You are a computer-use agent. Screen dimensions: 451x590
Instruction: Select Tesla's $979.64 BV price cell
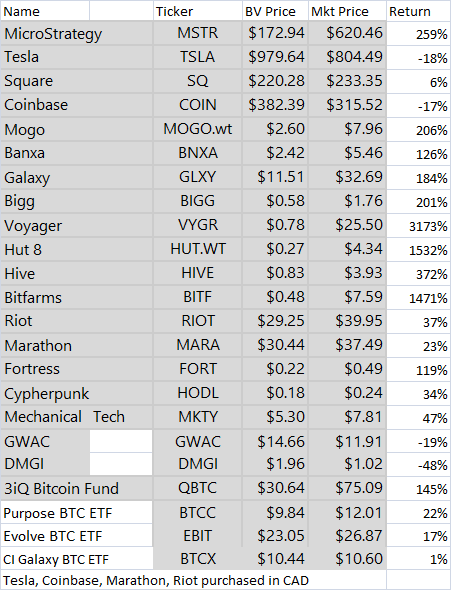[x=275, y=57]
